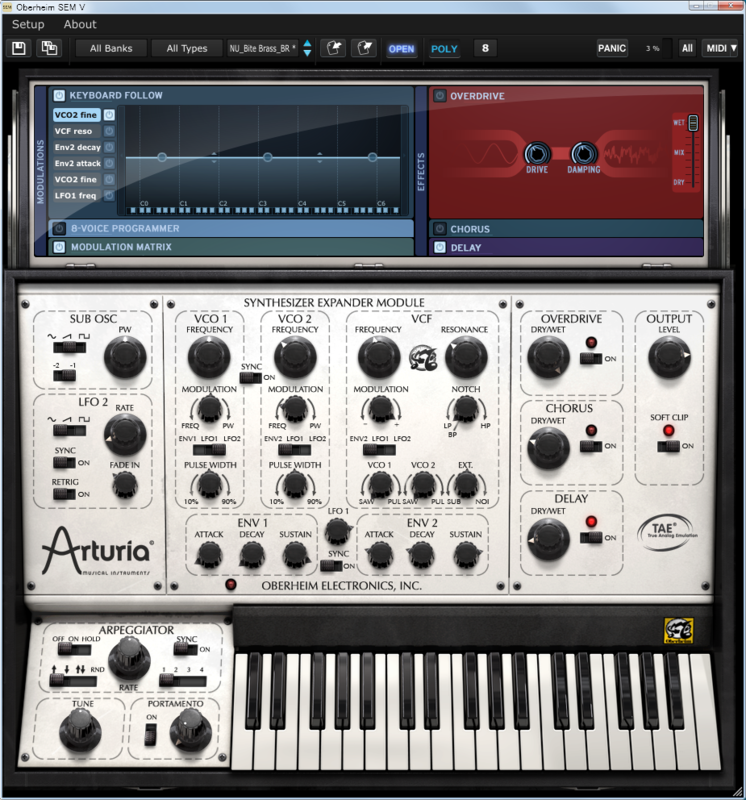The width and height of the screenshot is (746, 800).
Task: Toggle the Modulation Matrix power icon
Action: coord(59,247)
